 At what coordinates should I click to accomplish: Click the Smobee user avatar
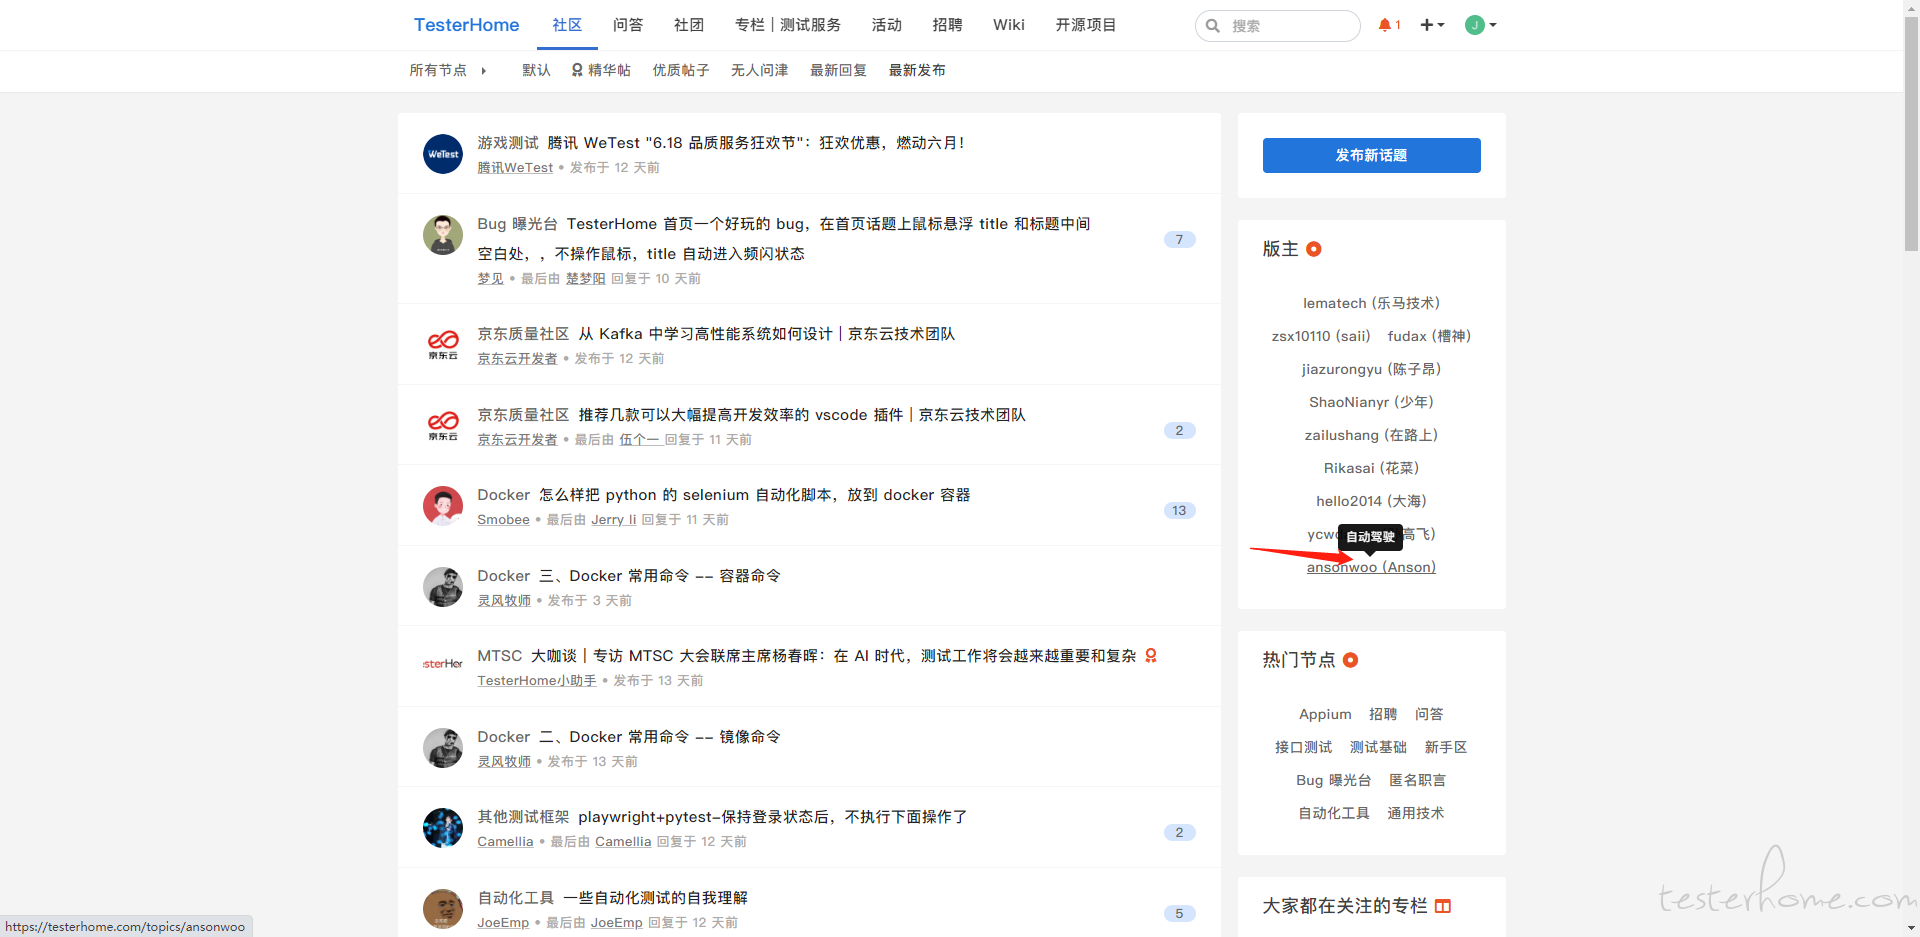pyautogui.click(x=443, y=506)
